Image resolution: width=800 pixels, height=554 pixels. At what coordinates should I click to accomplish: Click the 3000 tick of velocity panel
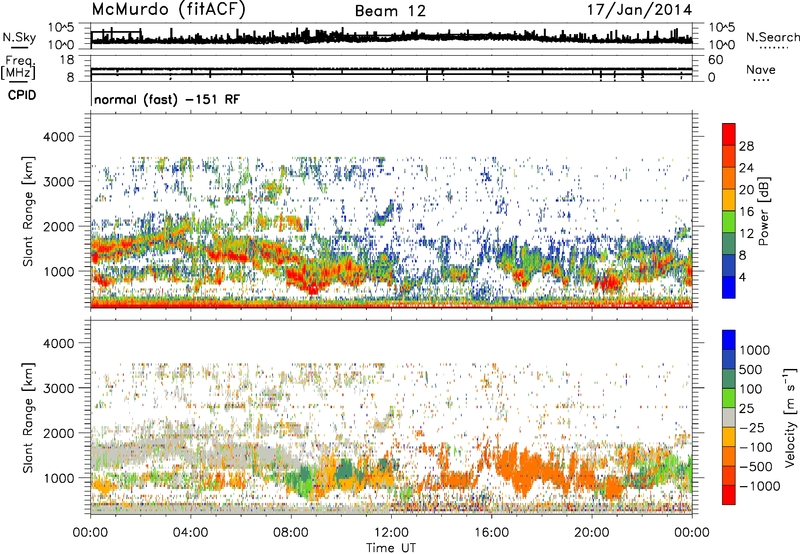pos(58,388)
